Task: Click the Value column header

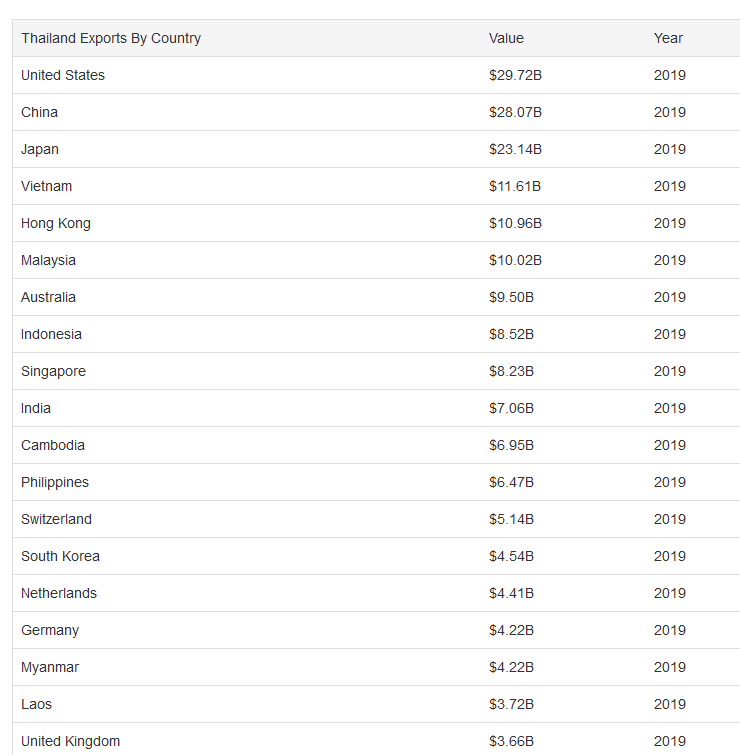Action: coord(506,38)
